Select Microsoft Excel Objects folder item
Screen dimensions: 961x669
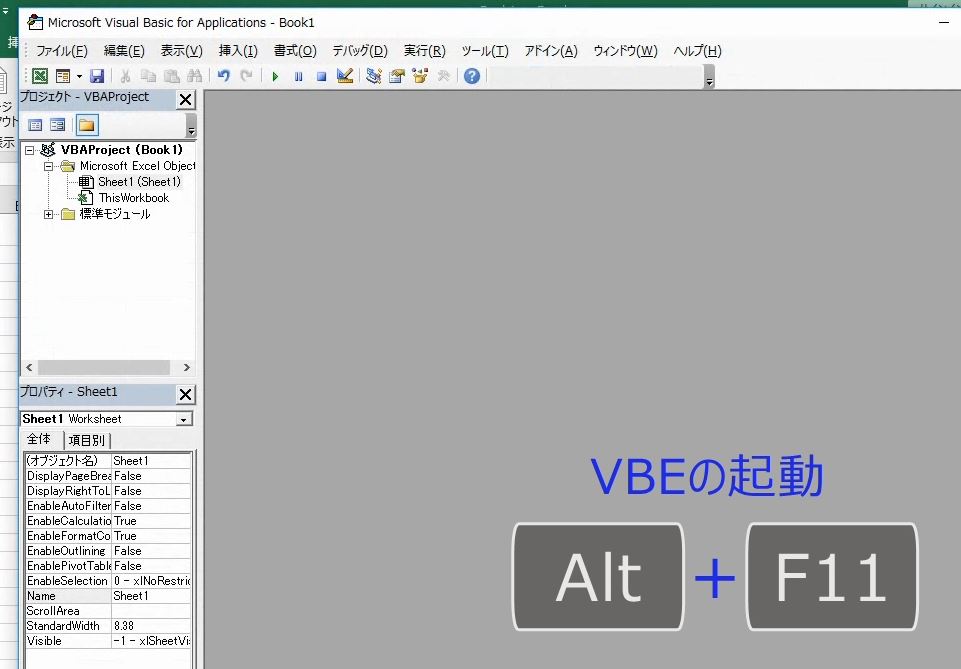point(137,166)
